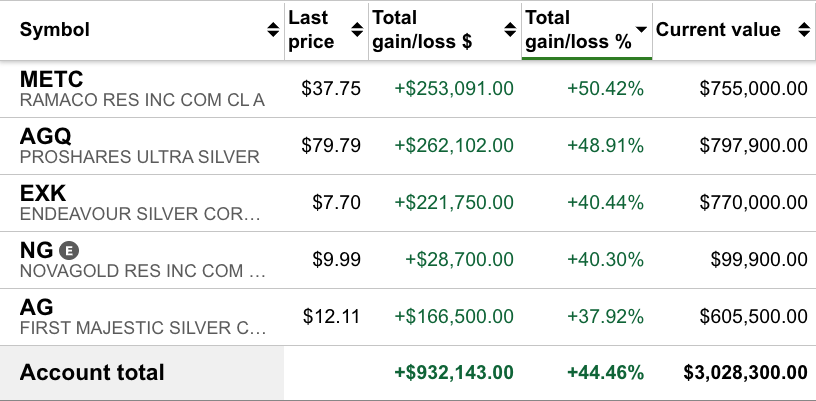The image size is (816, 401).
Task: Open the AGQ symbol link
Action: tap(45, 136)
